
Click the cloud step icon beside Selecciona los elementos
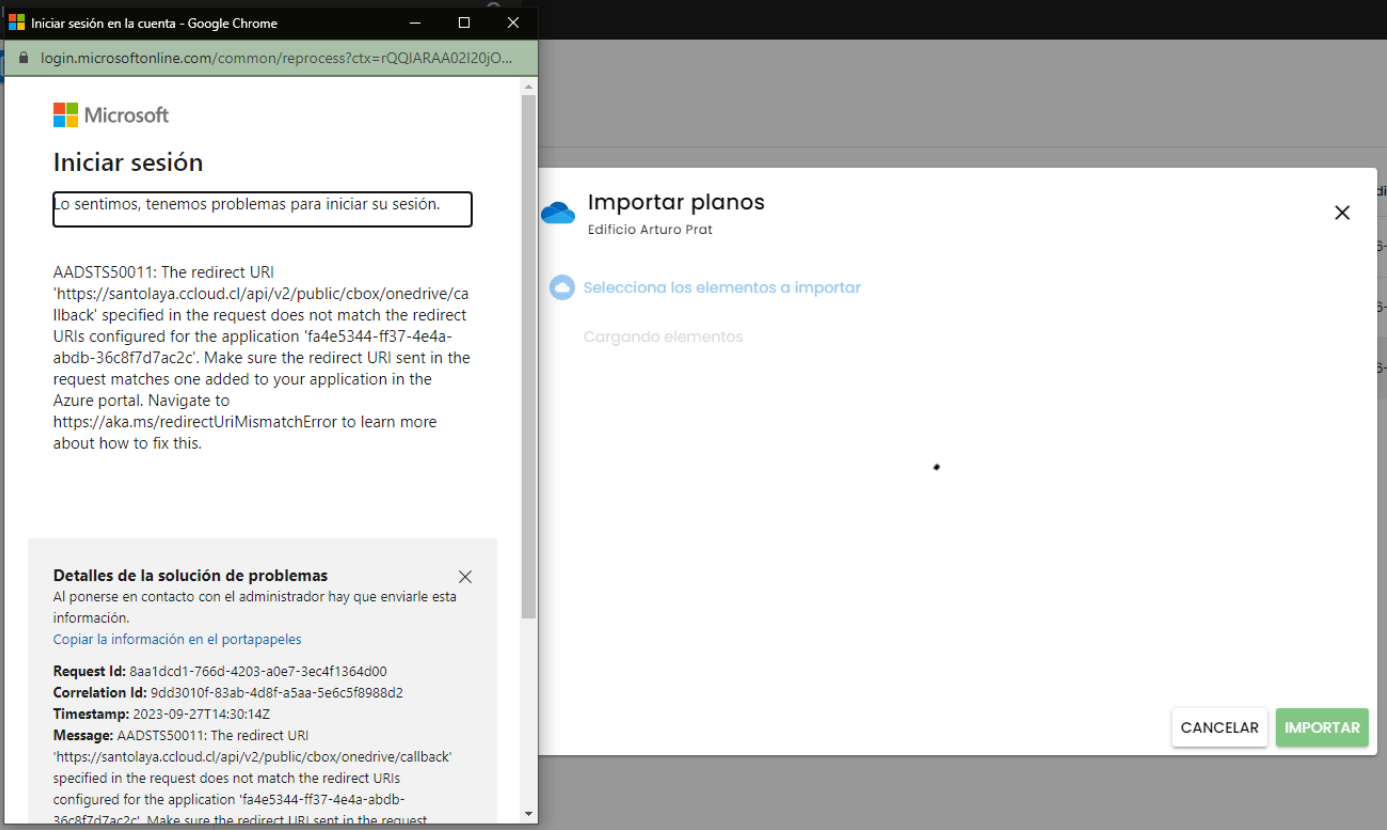click(x=562, y=288)
